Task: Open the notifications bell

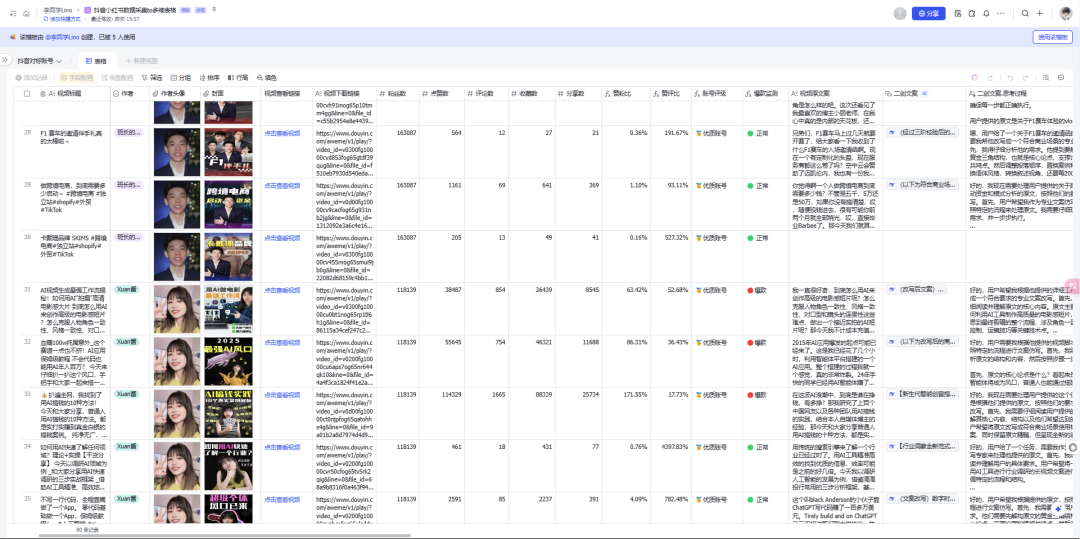Action: point(985,13)
